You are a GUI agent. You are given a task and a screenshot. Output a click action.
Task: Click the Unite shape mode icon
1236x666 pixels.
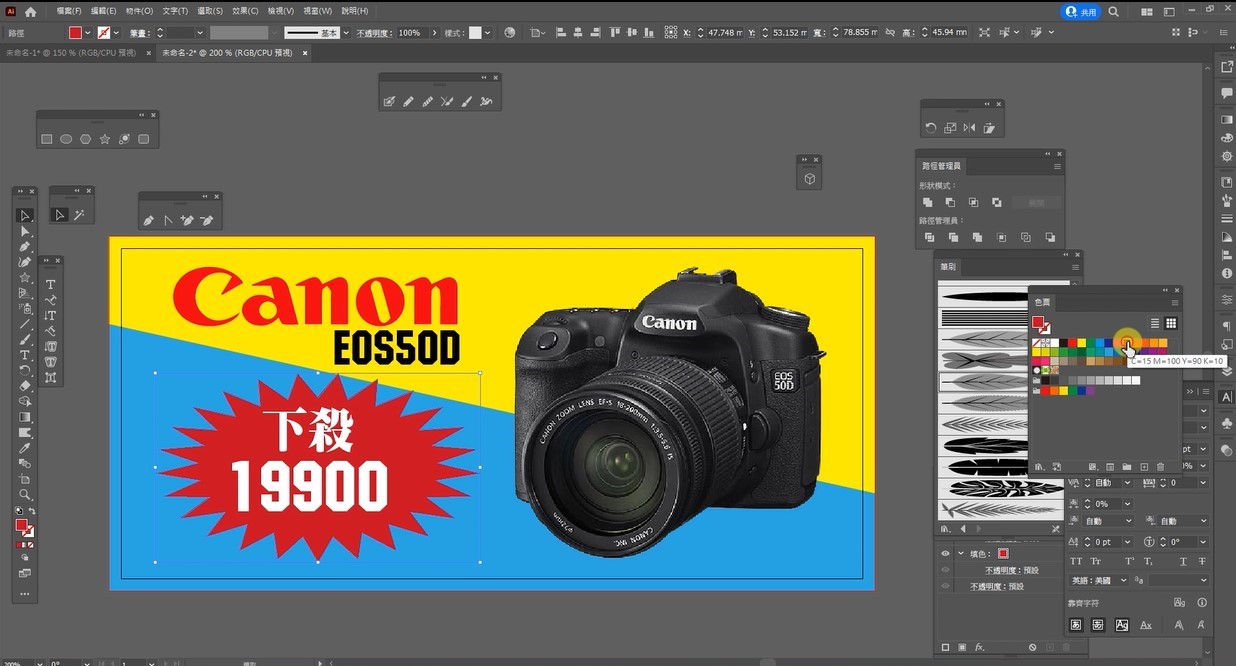928,202
